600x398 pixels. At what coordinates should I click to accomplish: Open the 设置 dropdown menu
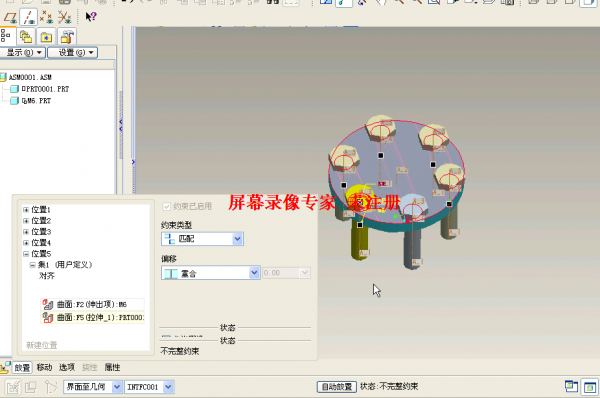pos(72,52)
